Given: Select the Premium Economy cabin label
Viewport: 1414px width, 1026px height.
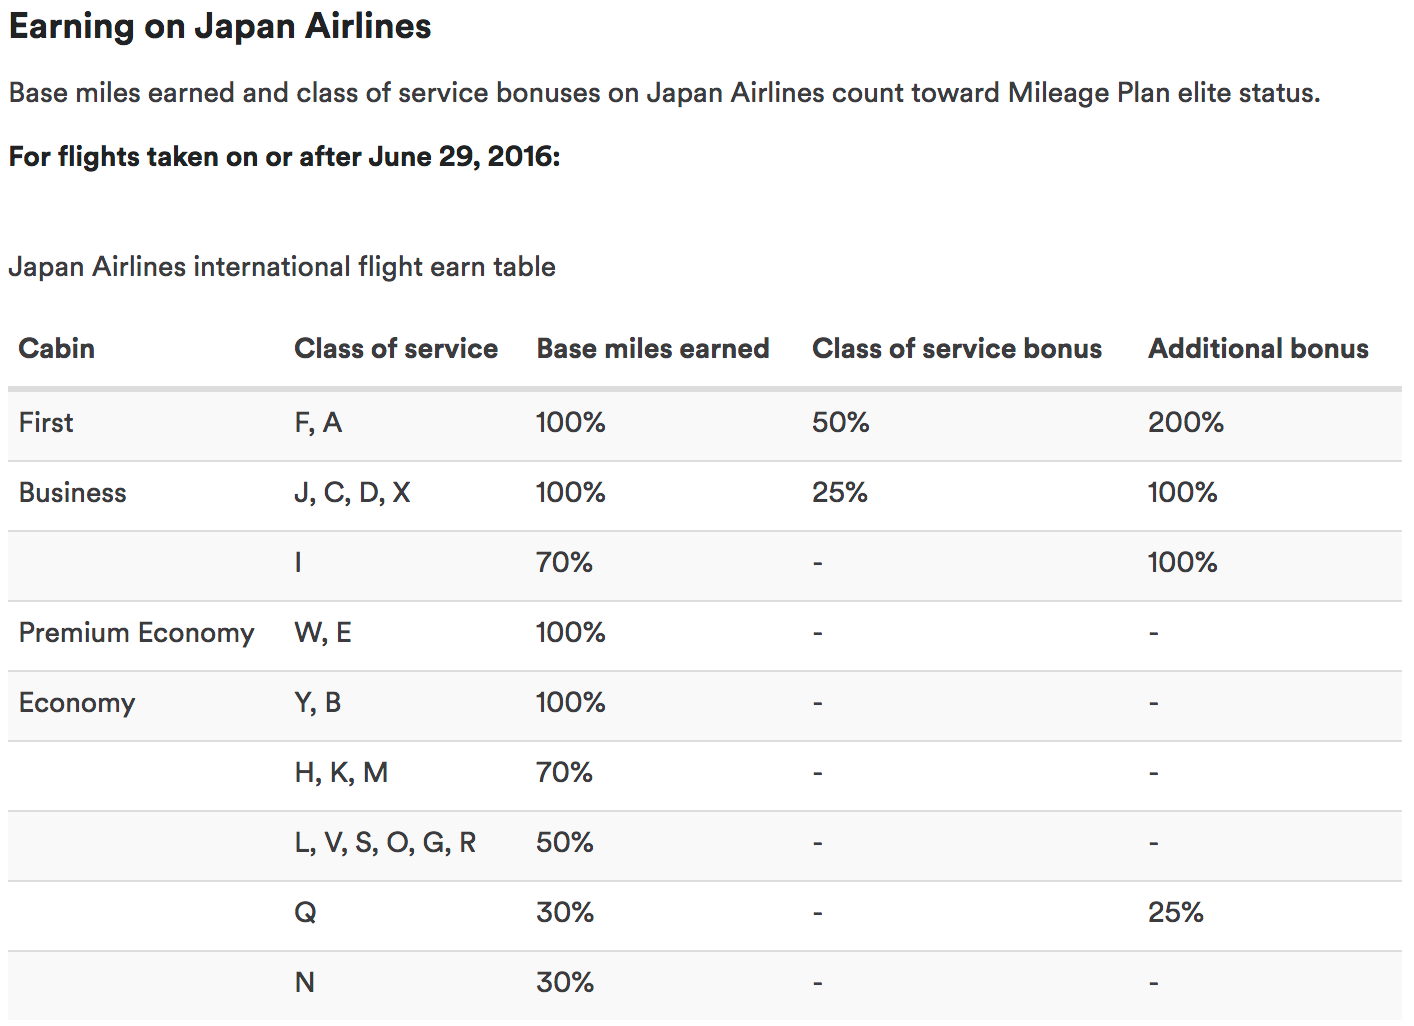Looking at the screenshot, I should (137, 632).
